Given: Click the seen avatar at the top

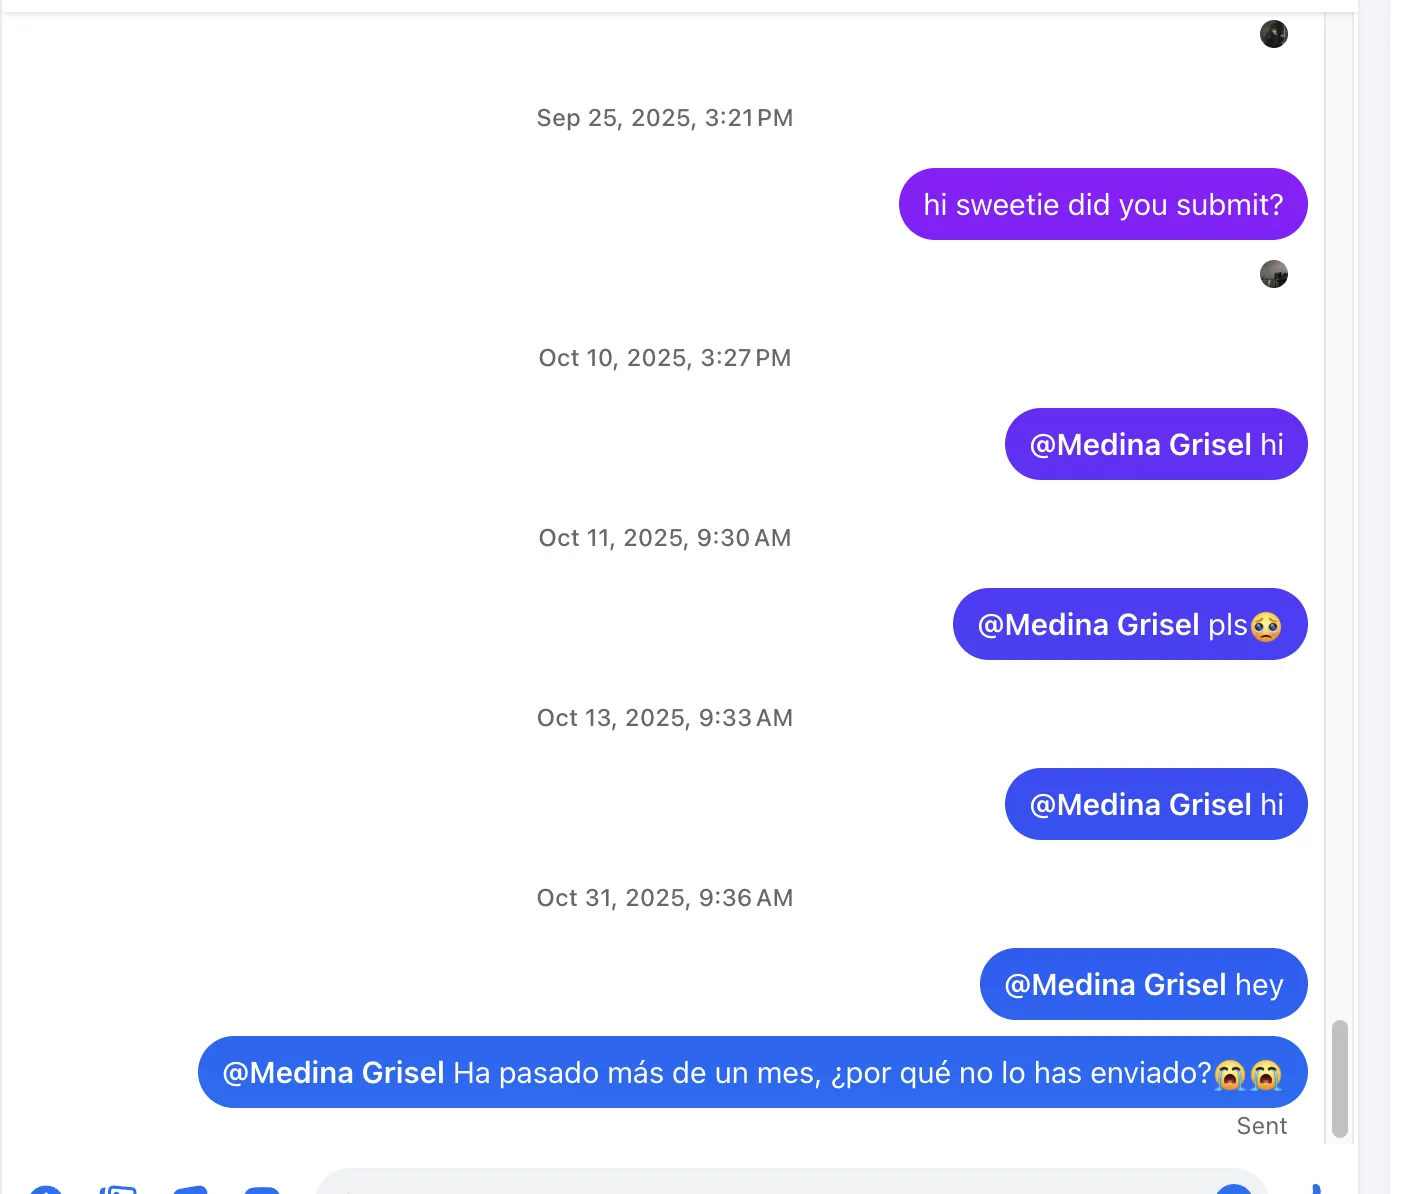Looking at the screenshot, I should pyautogui.click(x=1273, y=34).
